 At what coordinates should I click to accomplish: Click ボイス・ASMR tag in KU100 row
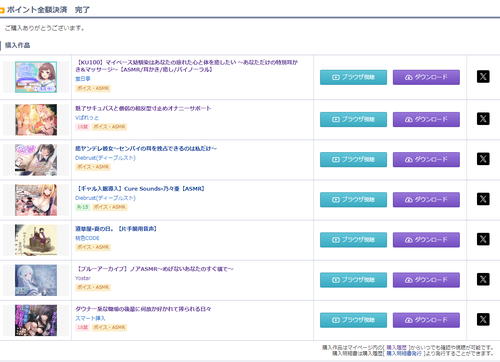pyautogui.click(x=93, y=88)
